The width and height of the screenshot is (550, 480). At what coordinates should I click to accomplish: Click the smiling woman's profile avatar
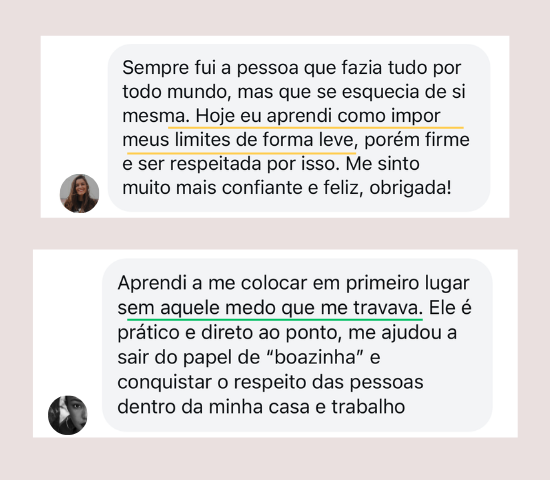click(x=79, y=193)
